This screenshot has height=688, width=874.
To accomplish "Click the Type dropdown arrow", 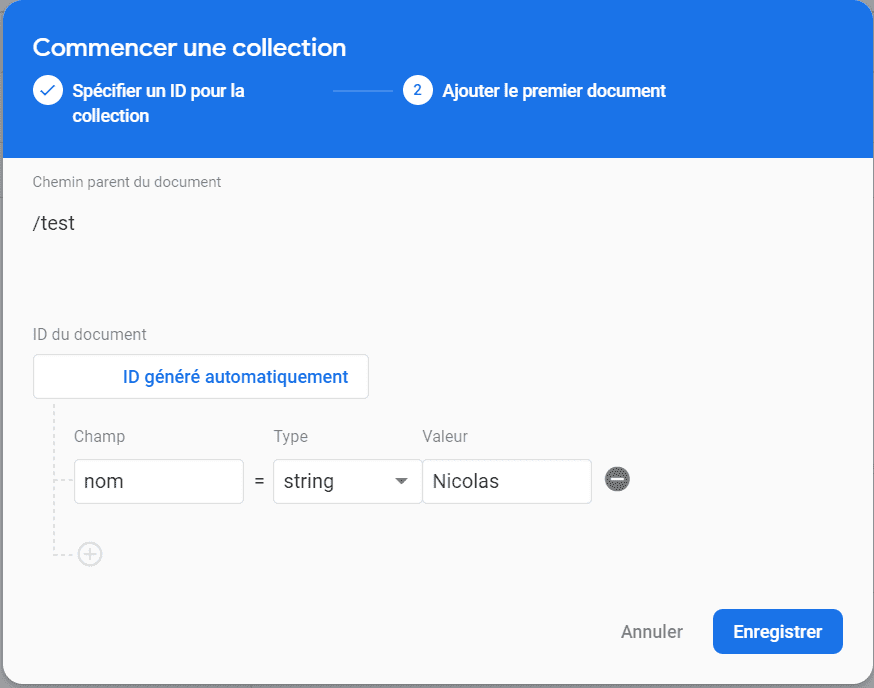I will (402, 481).
